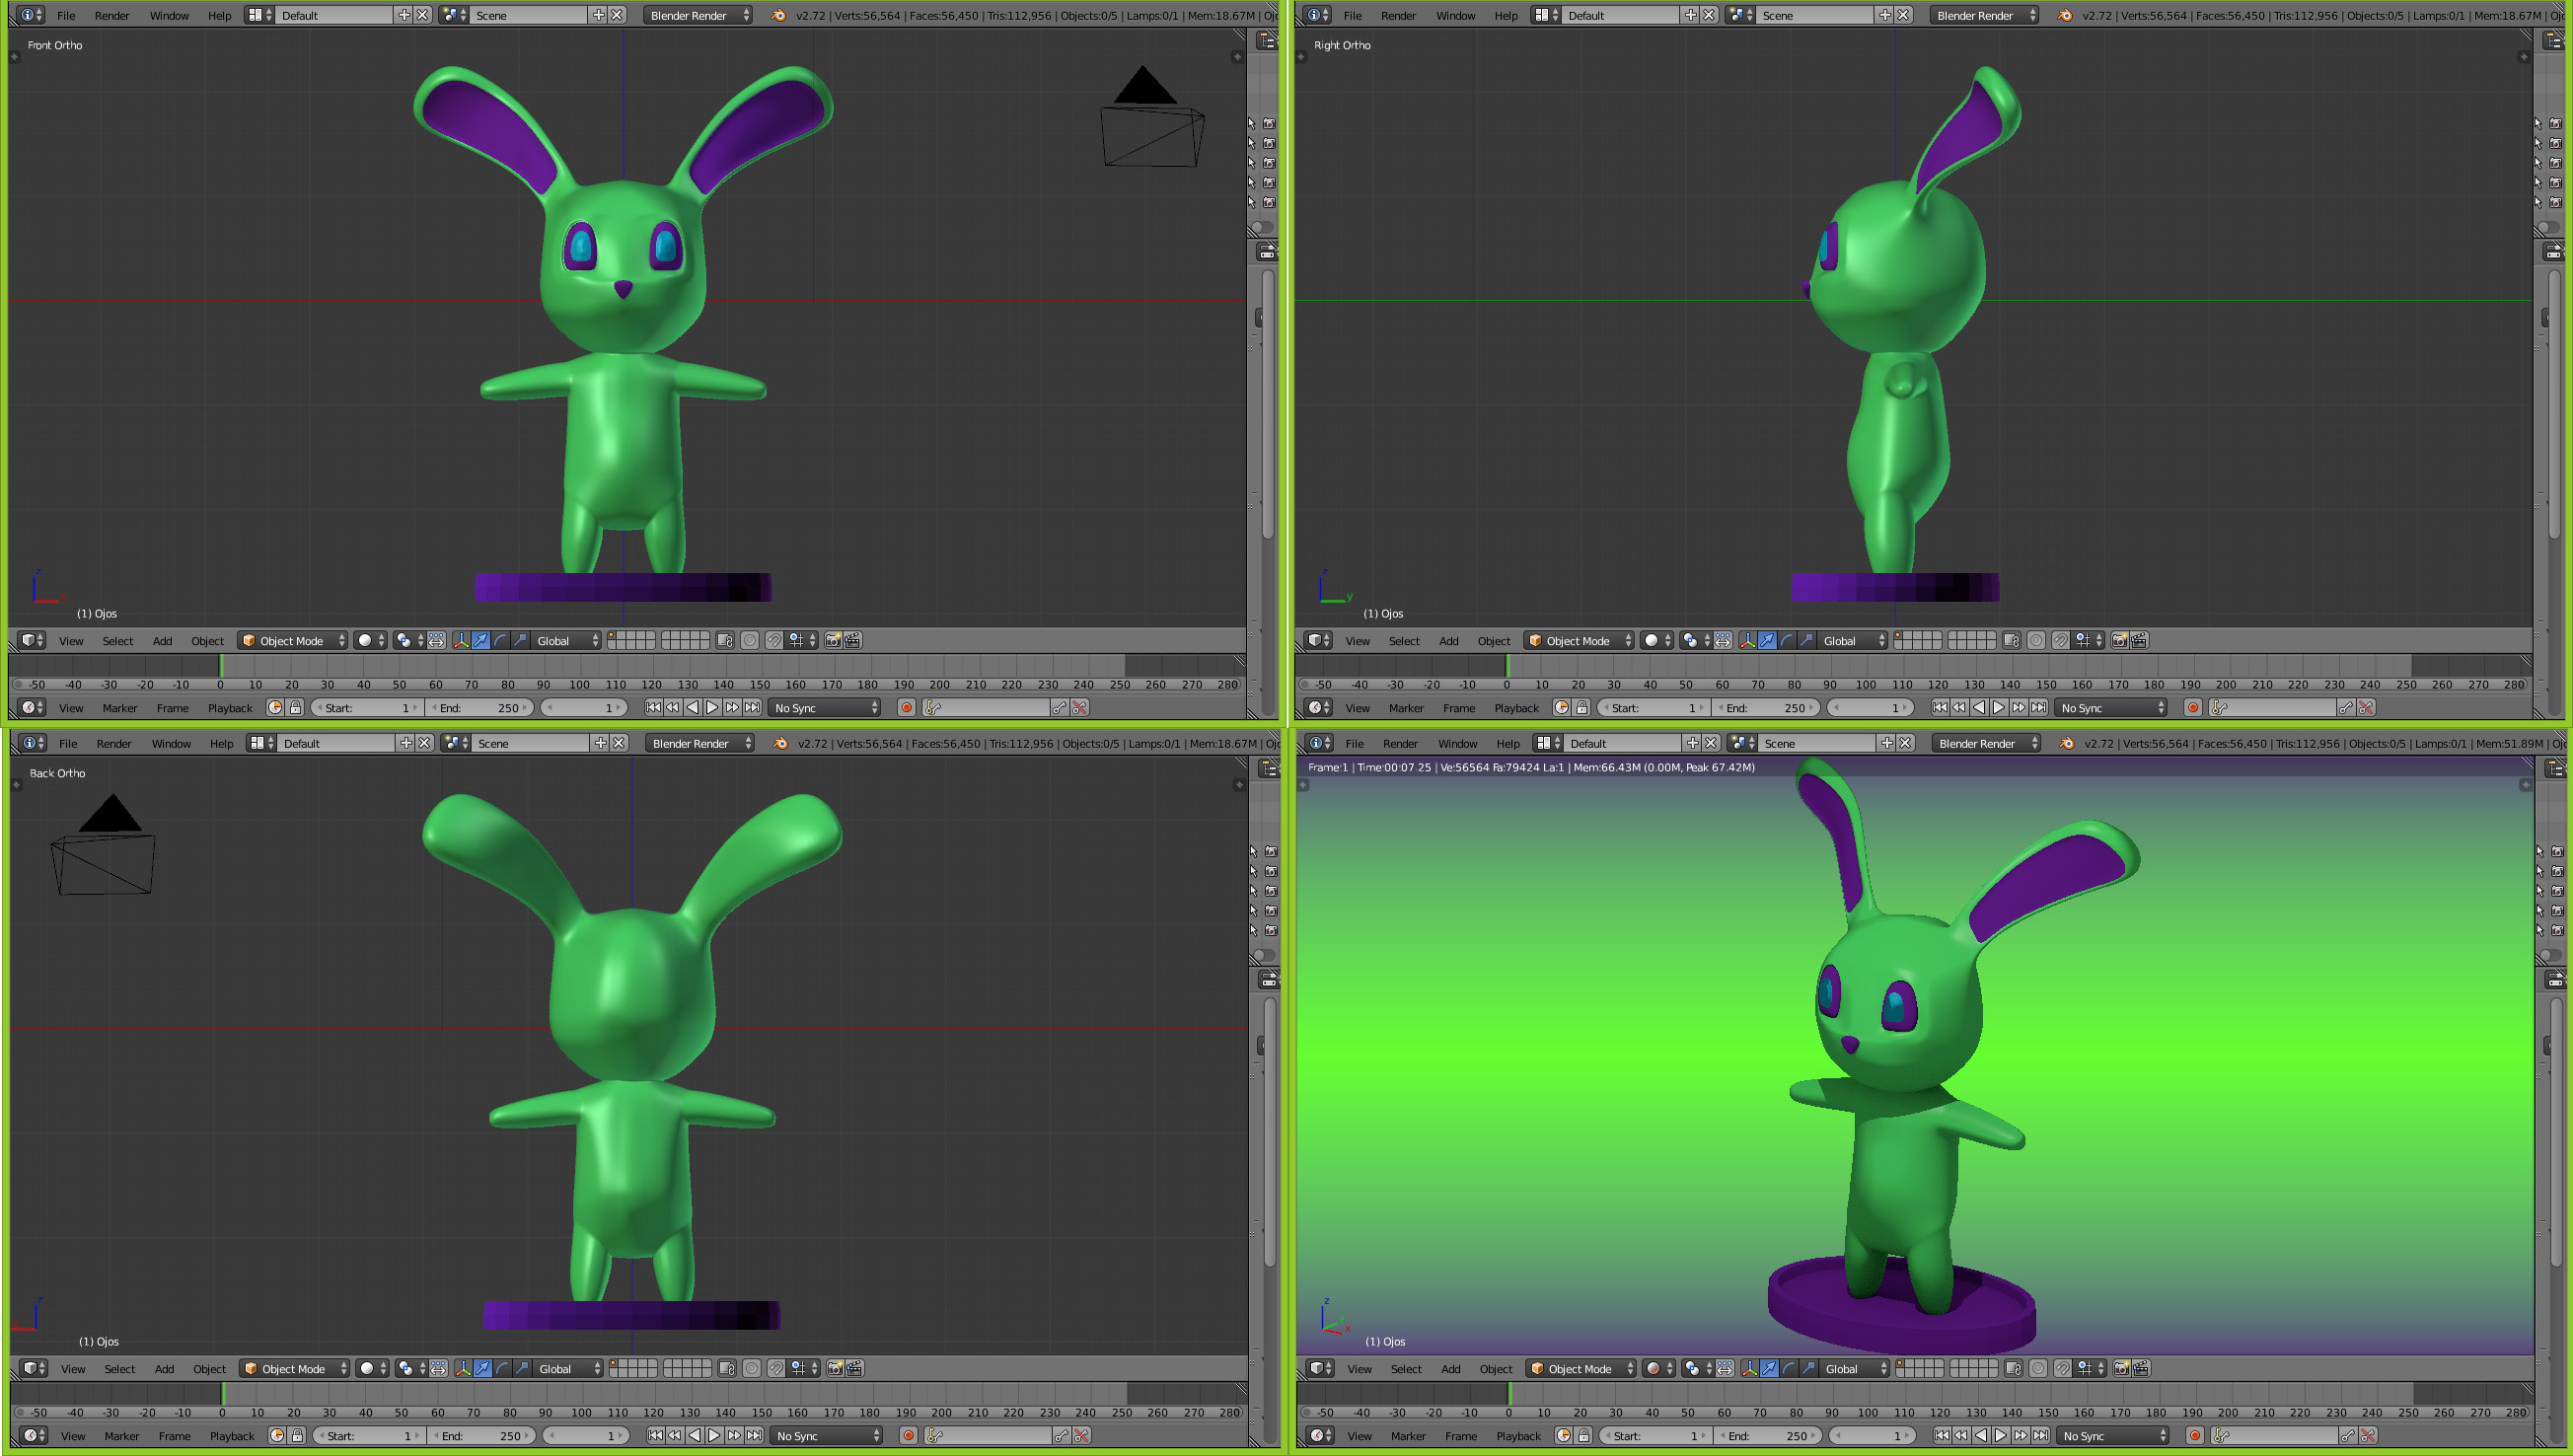
Task: Open Select menu, Front Ortho 3D view header
Action: tap(117, 640)
